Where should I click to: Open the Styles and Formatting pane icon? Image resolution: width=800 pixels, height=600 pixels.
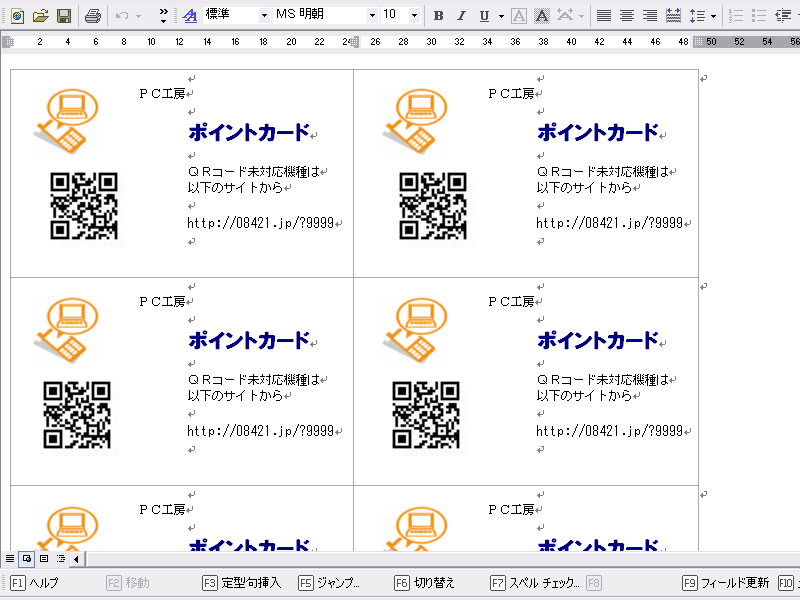click(x=190, y=16)
